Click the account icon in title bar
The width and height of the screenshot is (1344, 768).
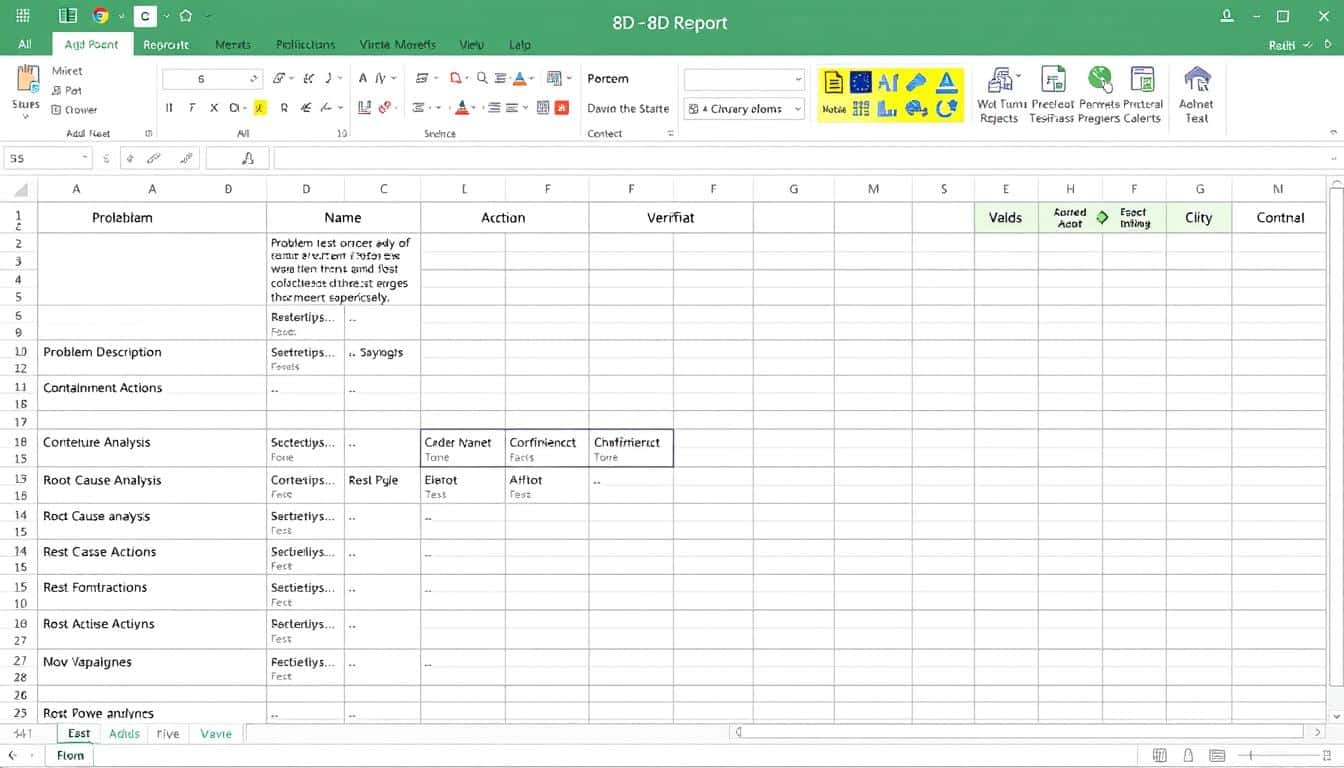click(1227, 16)
